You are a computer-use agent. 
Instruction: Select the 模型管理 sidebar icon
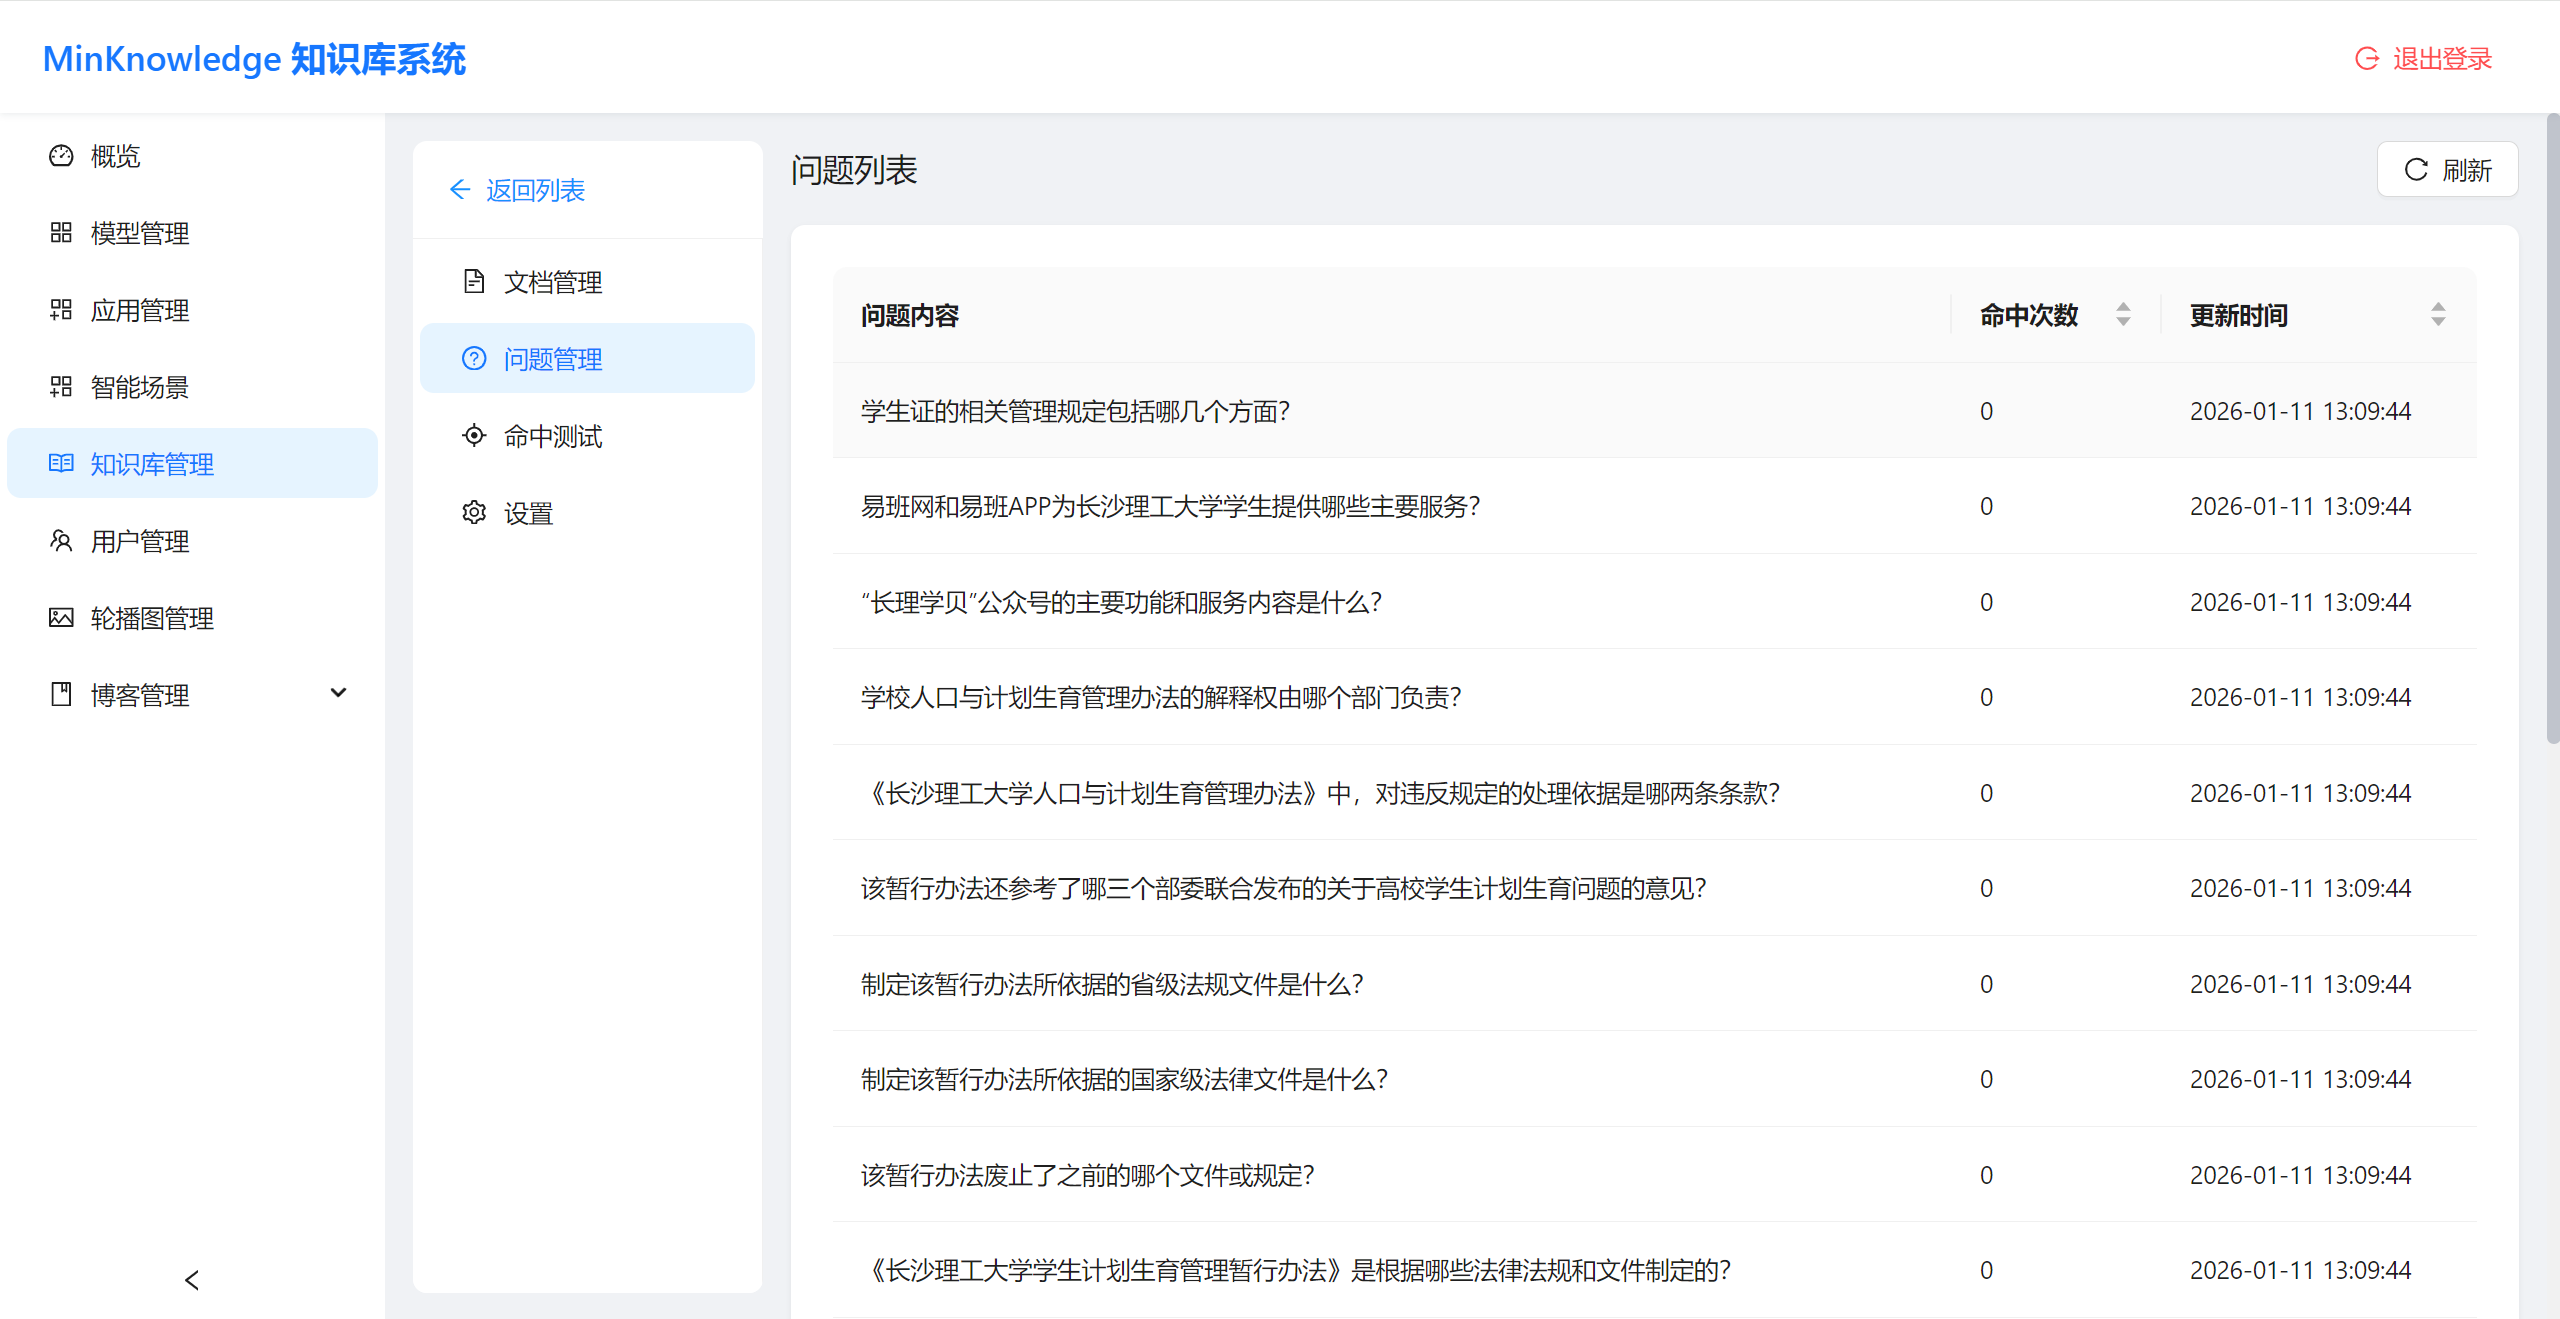pyautogui.click(x=61, y=232)
